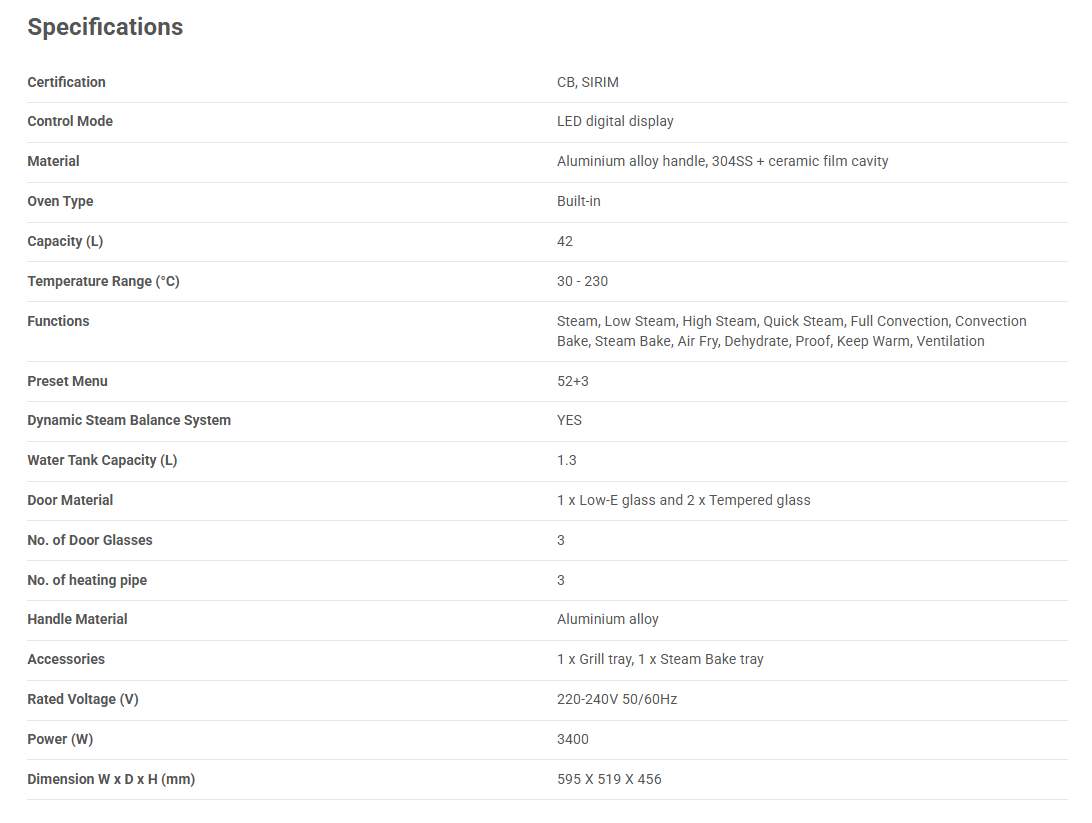Viewport: 1092px width, 823px height.
Task: Click the Capacity (L) label
Action: 65,241
